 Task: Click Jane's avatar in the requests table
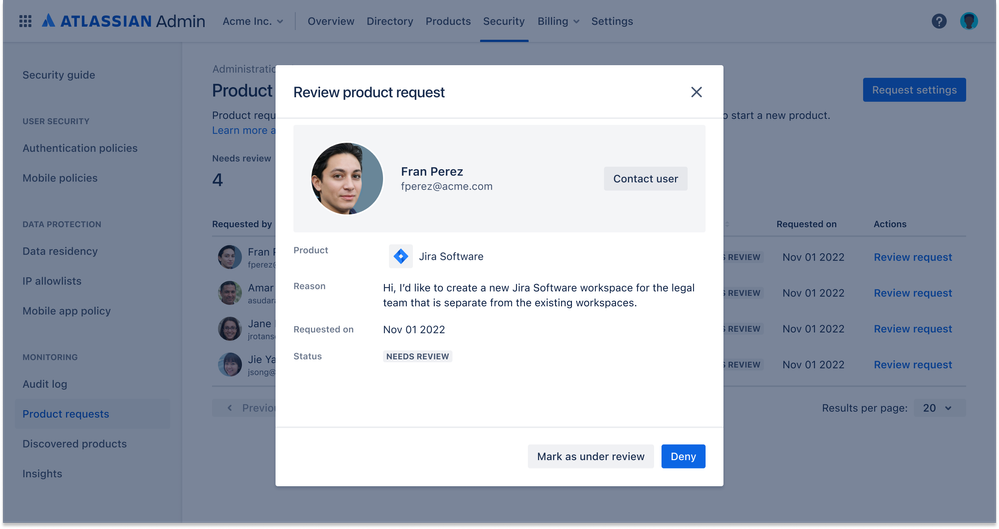click(229, 328)
